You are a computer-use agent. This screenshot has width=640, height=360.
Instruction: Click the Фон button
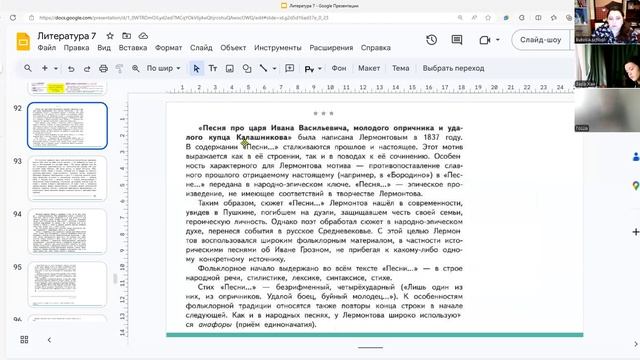339,68
